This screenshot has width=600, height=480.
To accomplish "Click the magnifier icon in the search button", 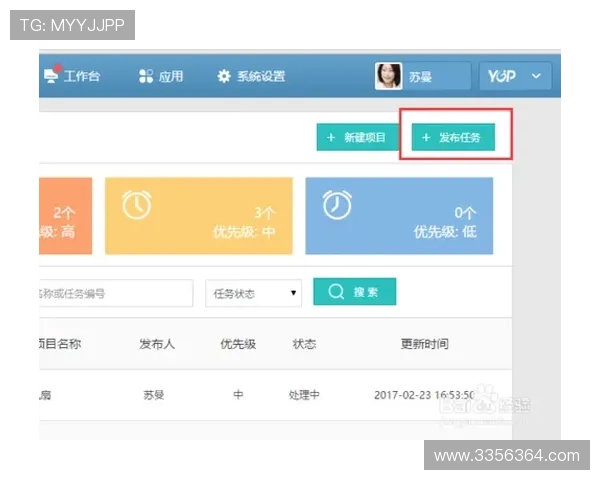I will click(336, 292).
